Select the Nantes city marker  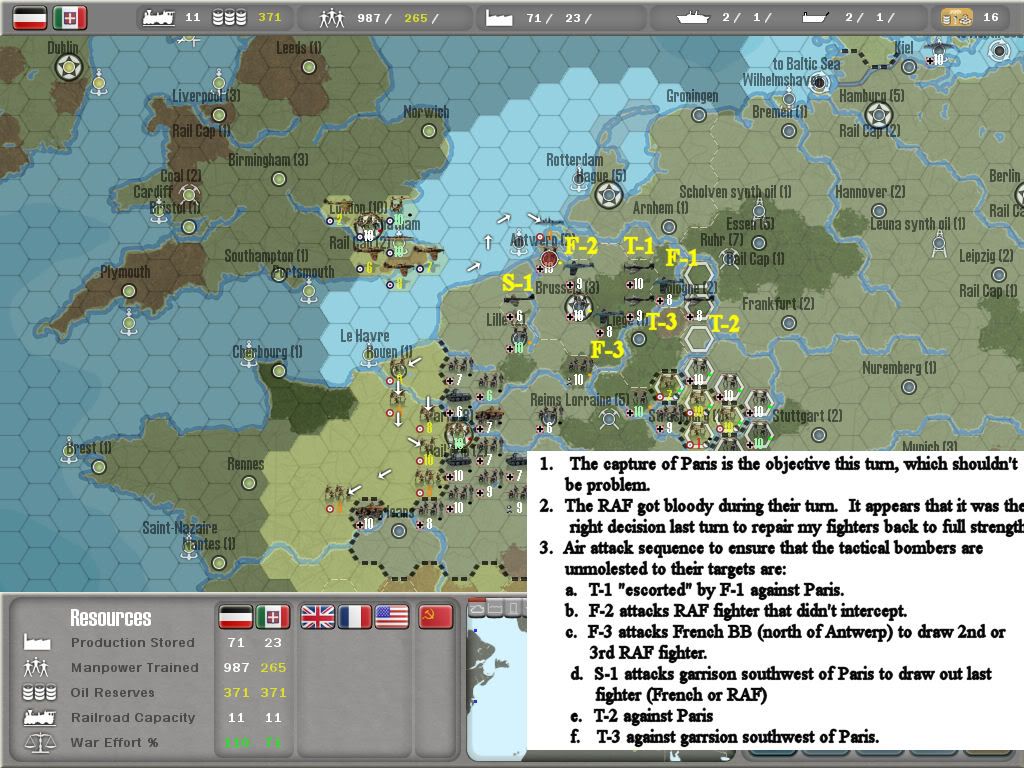click(x=219, y=563)
